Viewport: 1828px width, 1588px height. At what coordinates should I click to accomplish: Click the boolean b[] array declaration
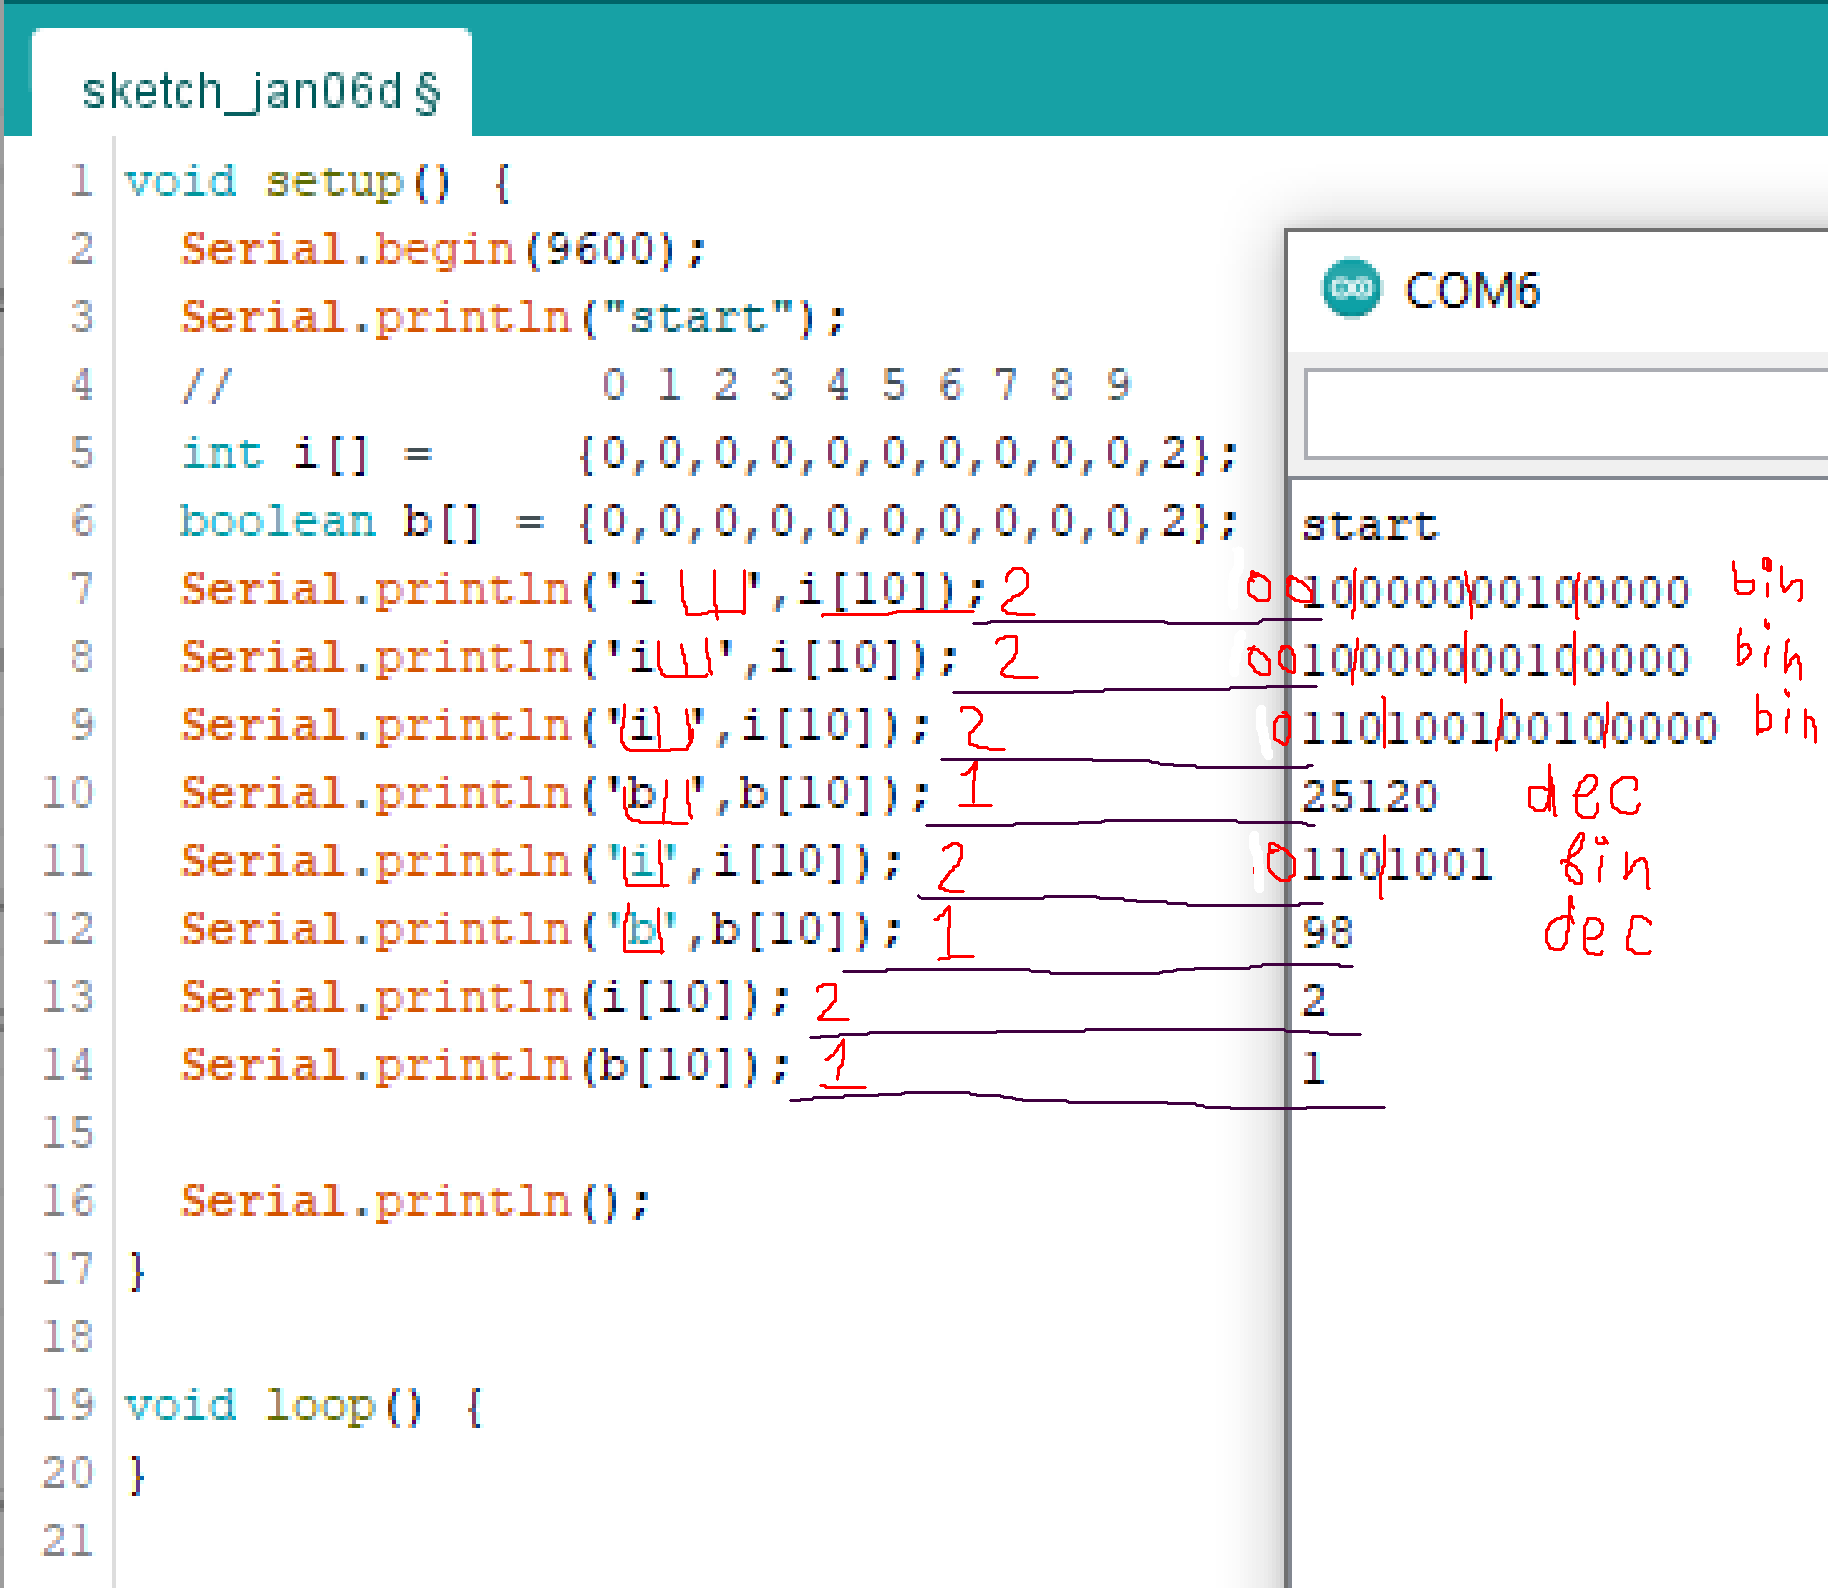(x=709, y=522)
